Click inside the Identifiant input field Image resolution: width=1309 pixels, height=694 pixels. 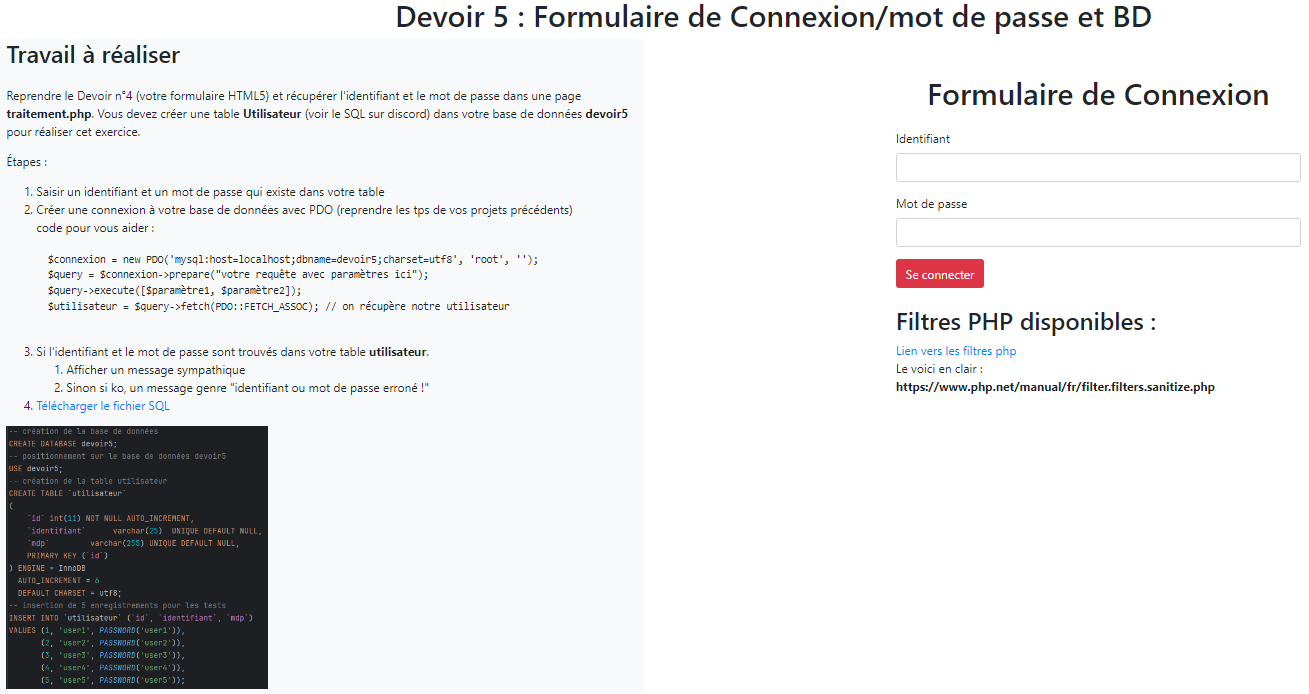pyautogui.click(x=1097, y=167)
